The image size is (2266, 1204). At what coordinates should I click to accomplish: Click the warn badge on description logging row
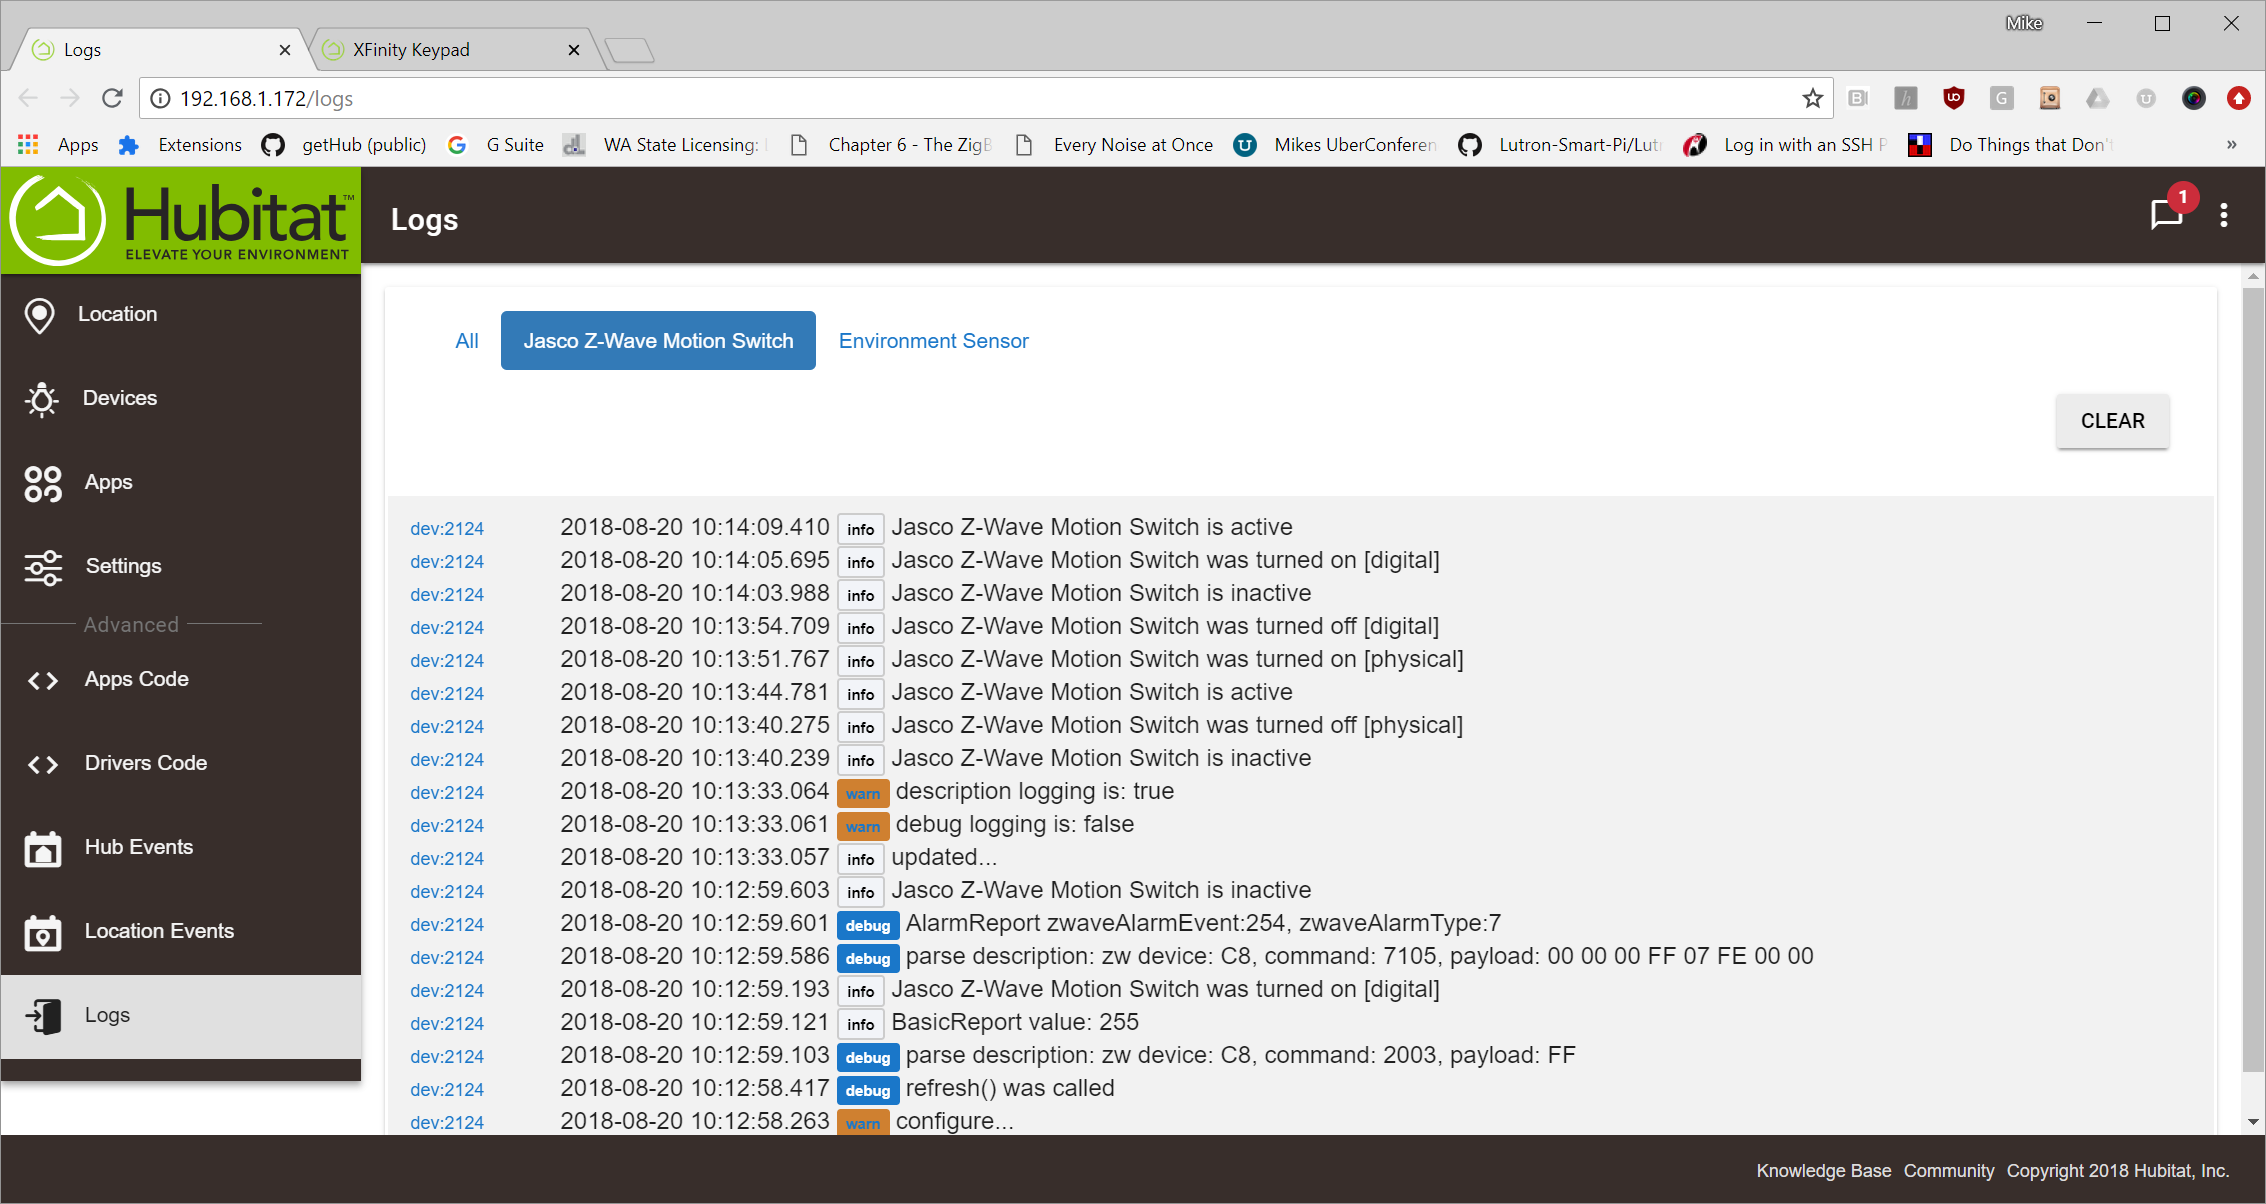[862, 794]
